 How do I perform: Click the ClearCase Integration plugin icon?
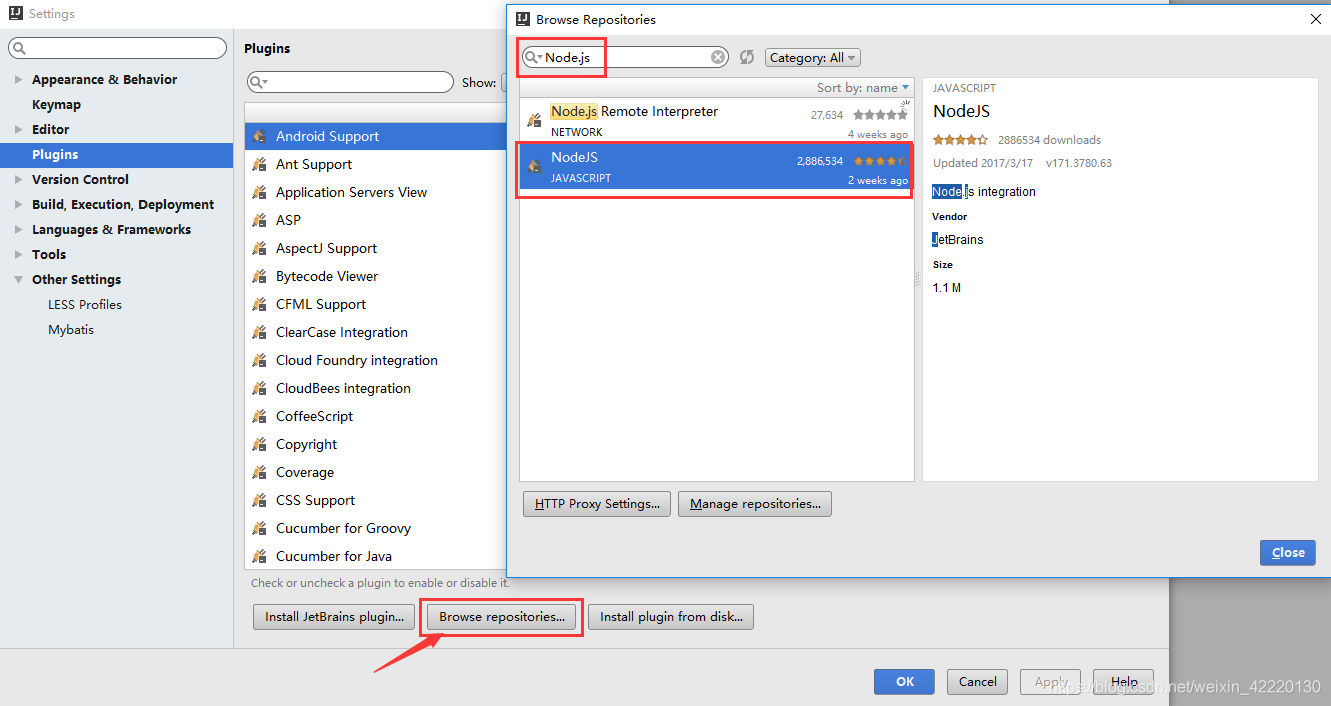[x=260, y=332]
